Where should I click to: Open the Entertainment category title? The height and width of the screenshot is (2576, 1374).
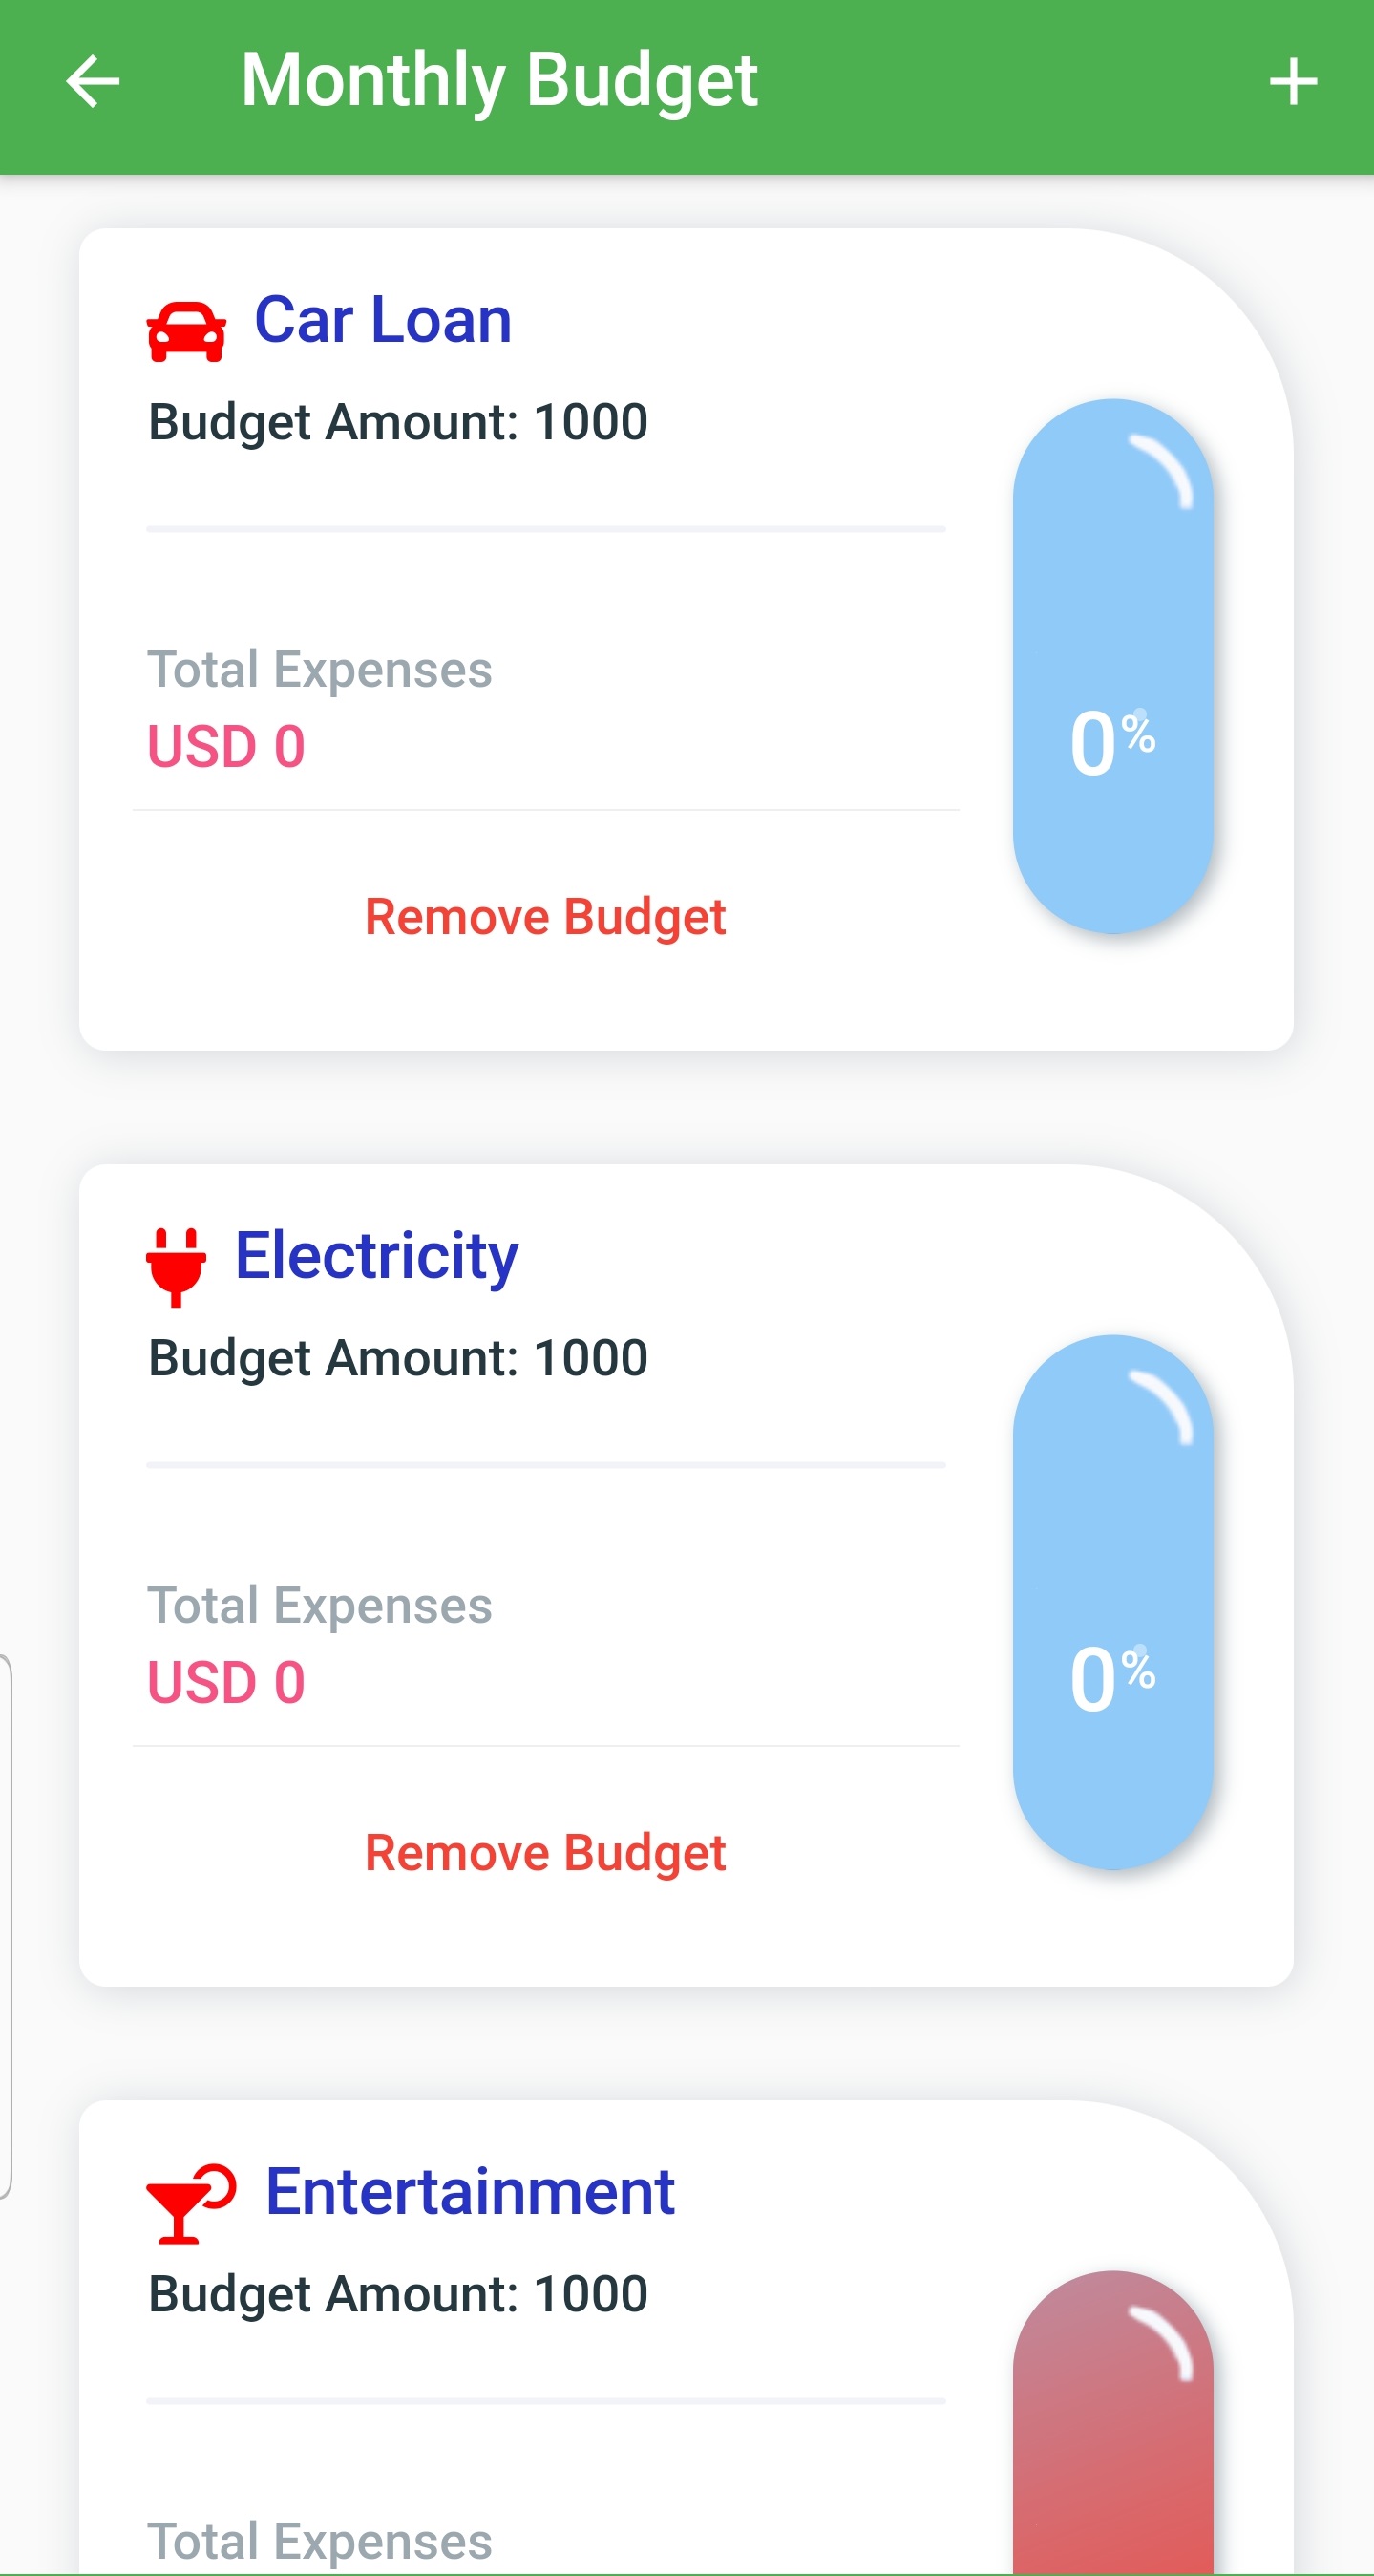click(x=470, y=2192)
